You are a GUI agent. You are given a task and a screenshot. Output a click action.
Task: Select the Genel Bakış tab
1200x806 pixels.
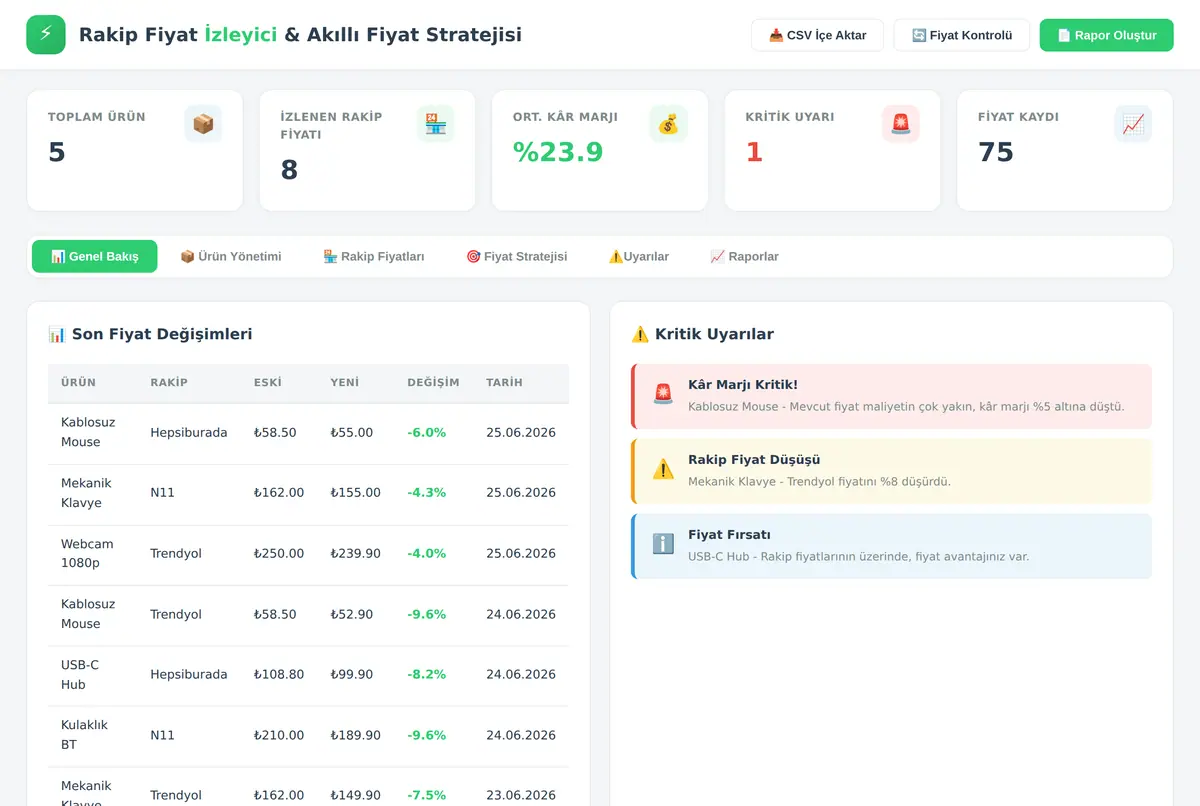pos(94,256)
